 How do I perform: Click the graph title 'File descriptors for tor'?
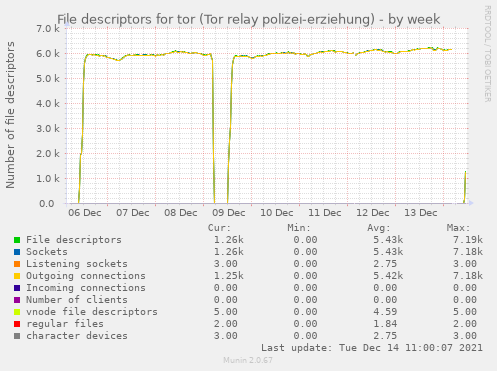[127, 19]
